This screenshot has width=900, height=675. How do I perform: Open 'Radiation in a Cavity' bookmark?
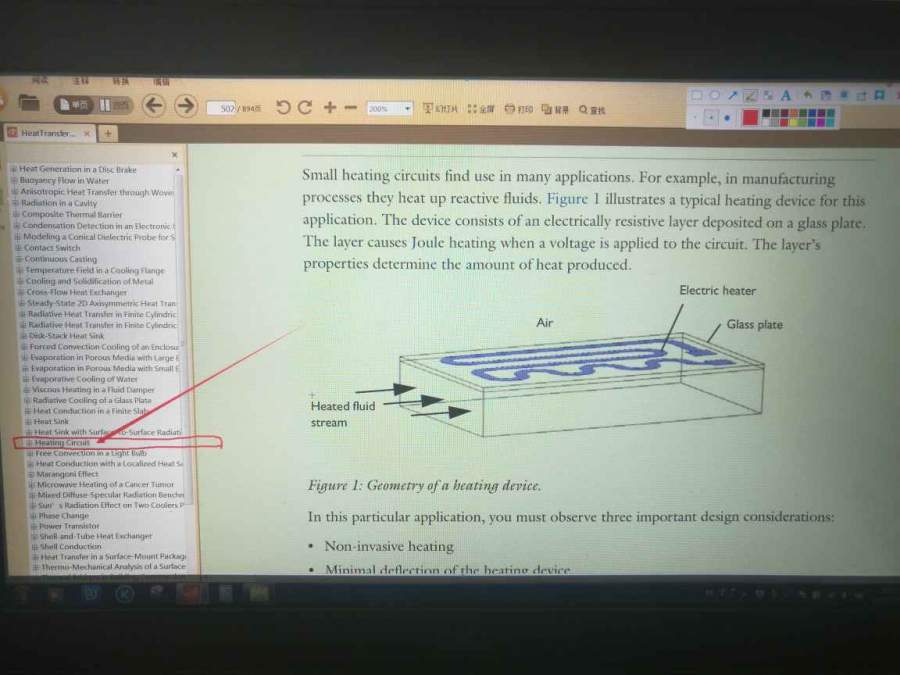(x=59, y=203)
